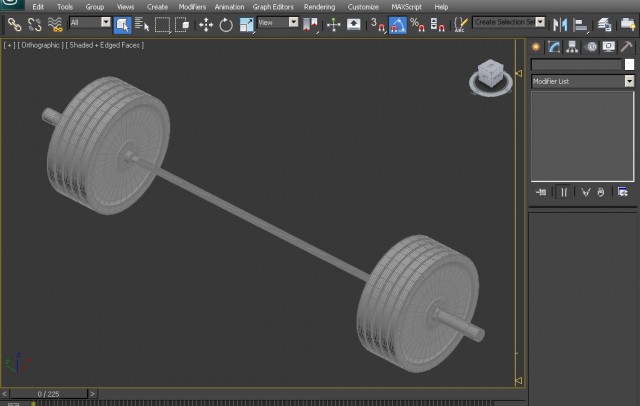Open the Animation menu
Screen dimensions: 640x406
click(x=229, y=7)
